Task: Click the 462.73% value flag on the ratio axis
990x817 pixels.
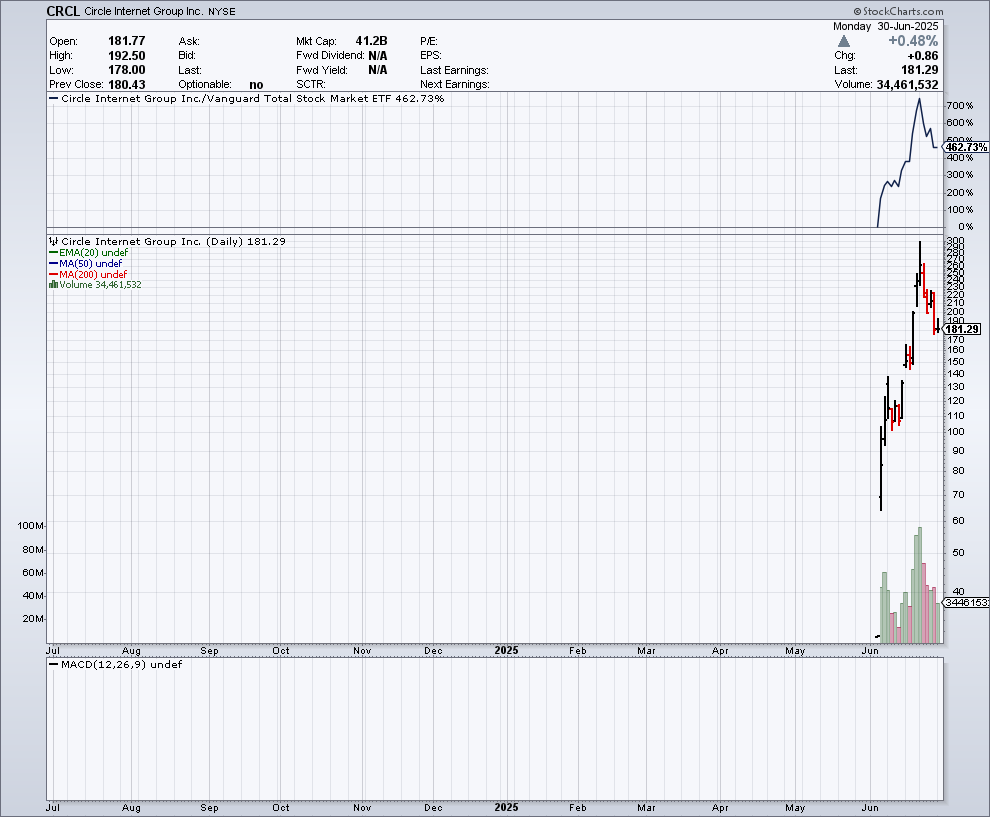Action: click(966, 147)
